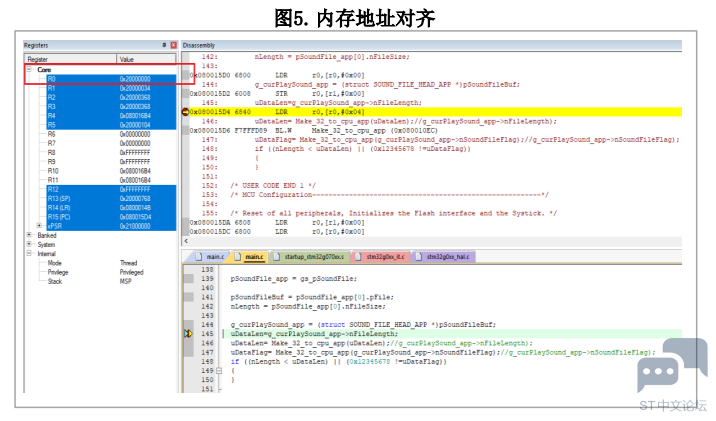The height and width of the screenshot is (421, 716).
Task: Select the active bold main.c tab
Action: click(x=249, y=257)
